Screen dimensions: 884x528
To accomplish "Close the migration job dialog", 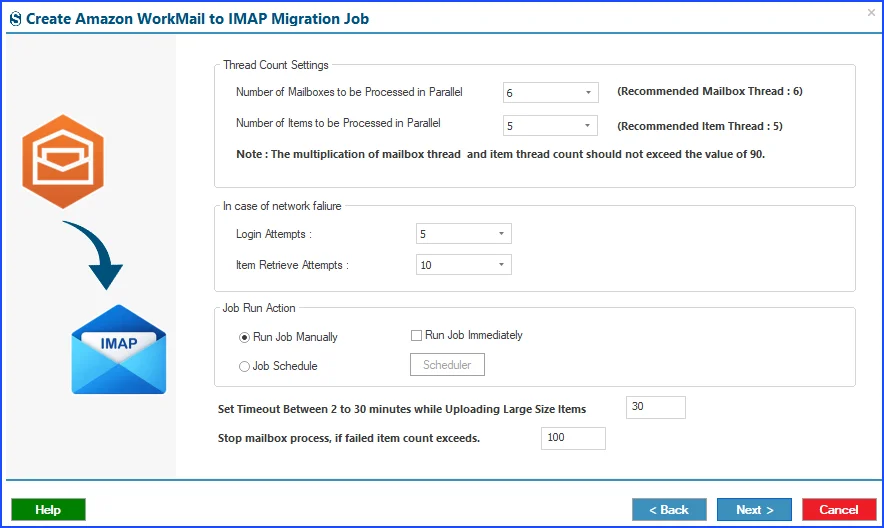I will point(871,12).
